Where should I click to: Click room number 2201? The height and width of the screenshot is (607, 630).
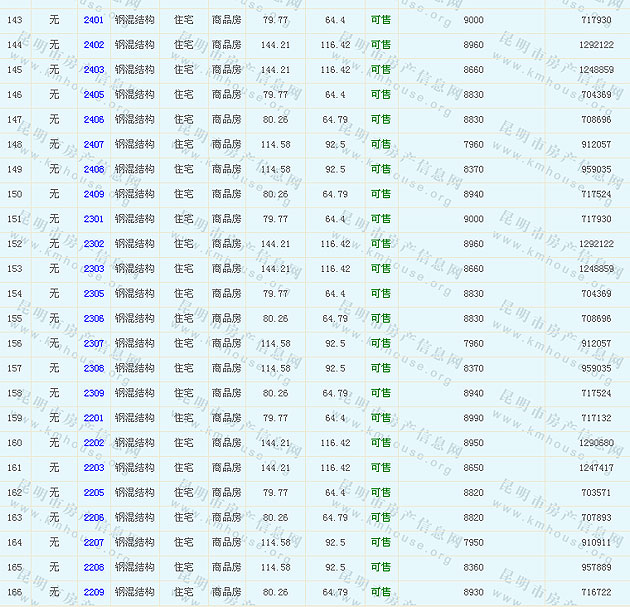point(93,418)
